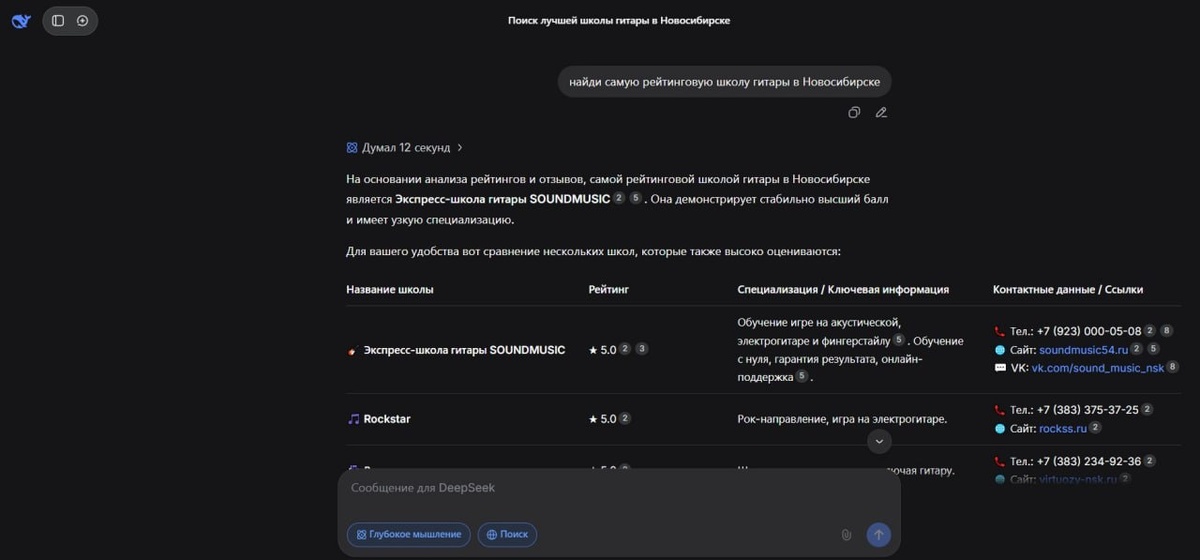Open citation 8 next to the VK link
Viewport: 1200px width, 560px height.
[x=1173, y=368]
